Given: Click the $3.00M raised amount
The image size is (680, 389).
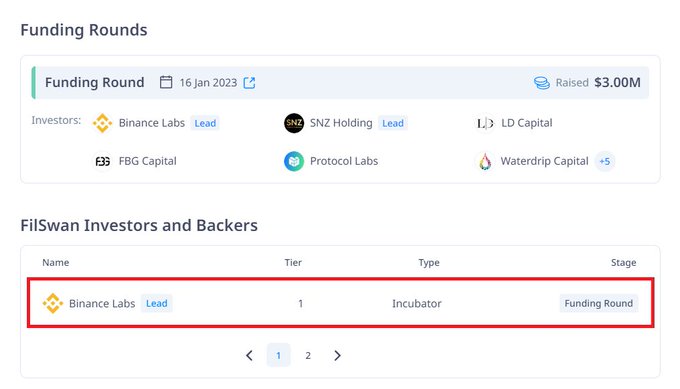Looking at the screenshot, I should [617, 82].
